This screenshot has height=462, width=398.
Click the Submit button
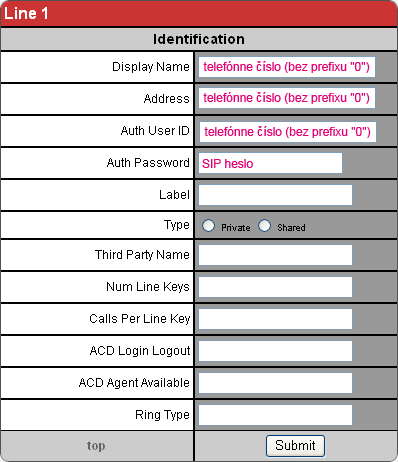[x=295, y=446]
